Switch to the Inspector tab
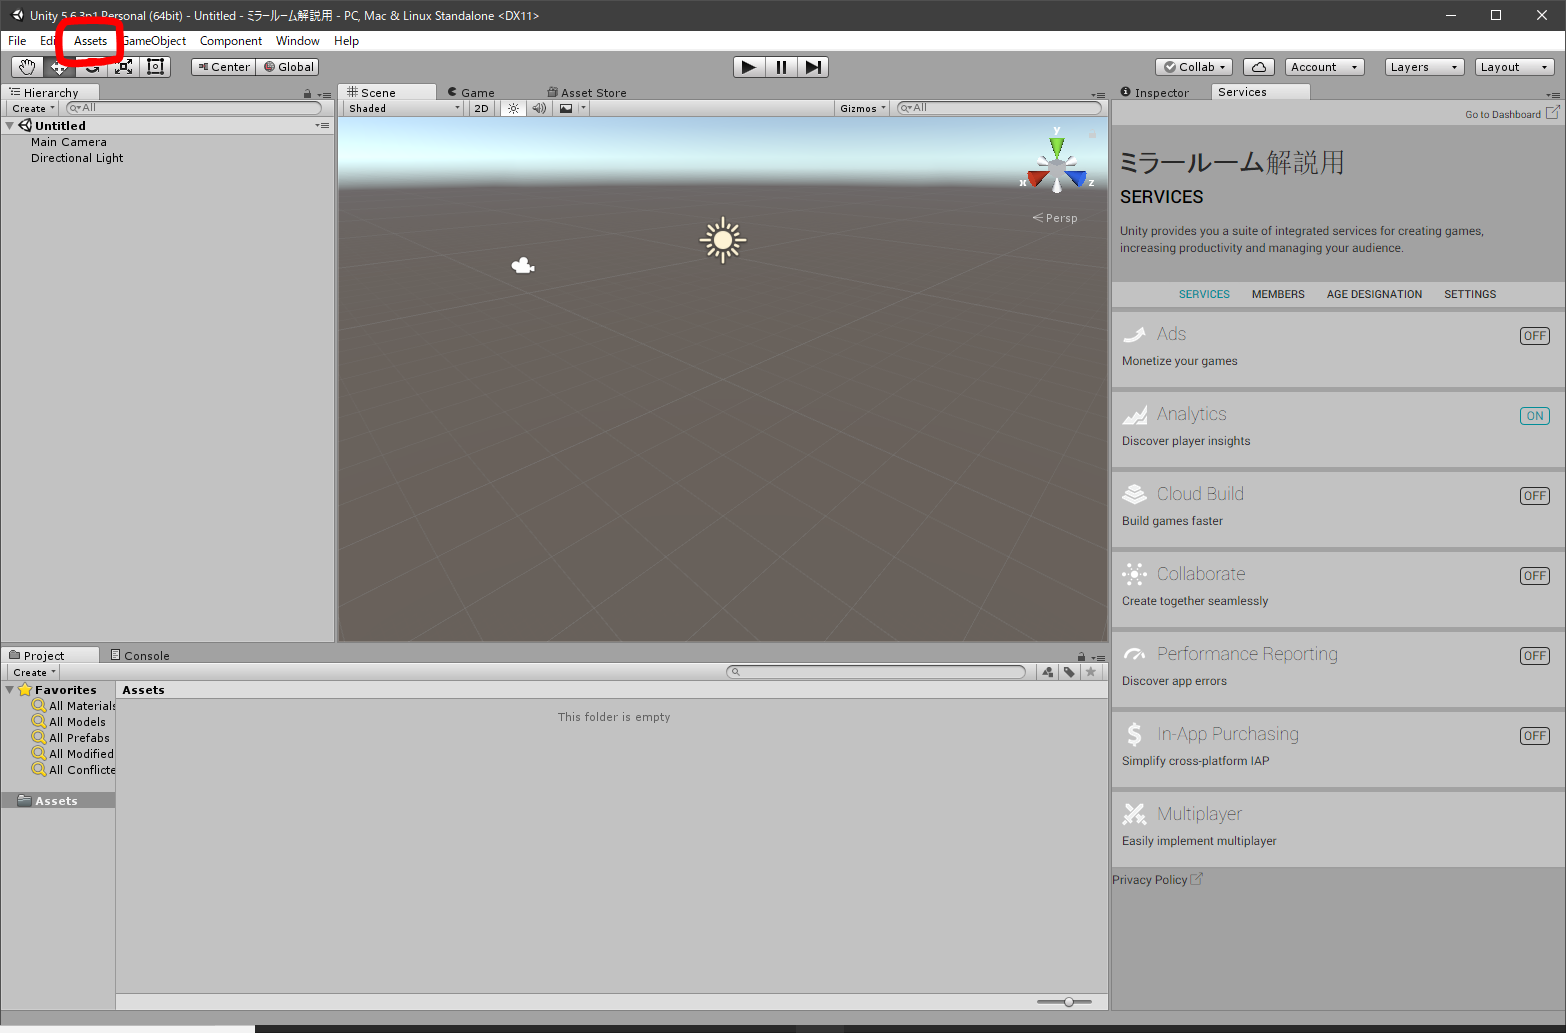 pos(1155,92)
